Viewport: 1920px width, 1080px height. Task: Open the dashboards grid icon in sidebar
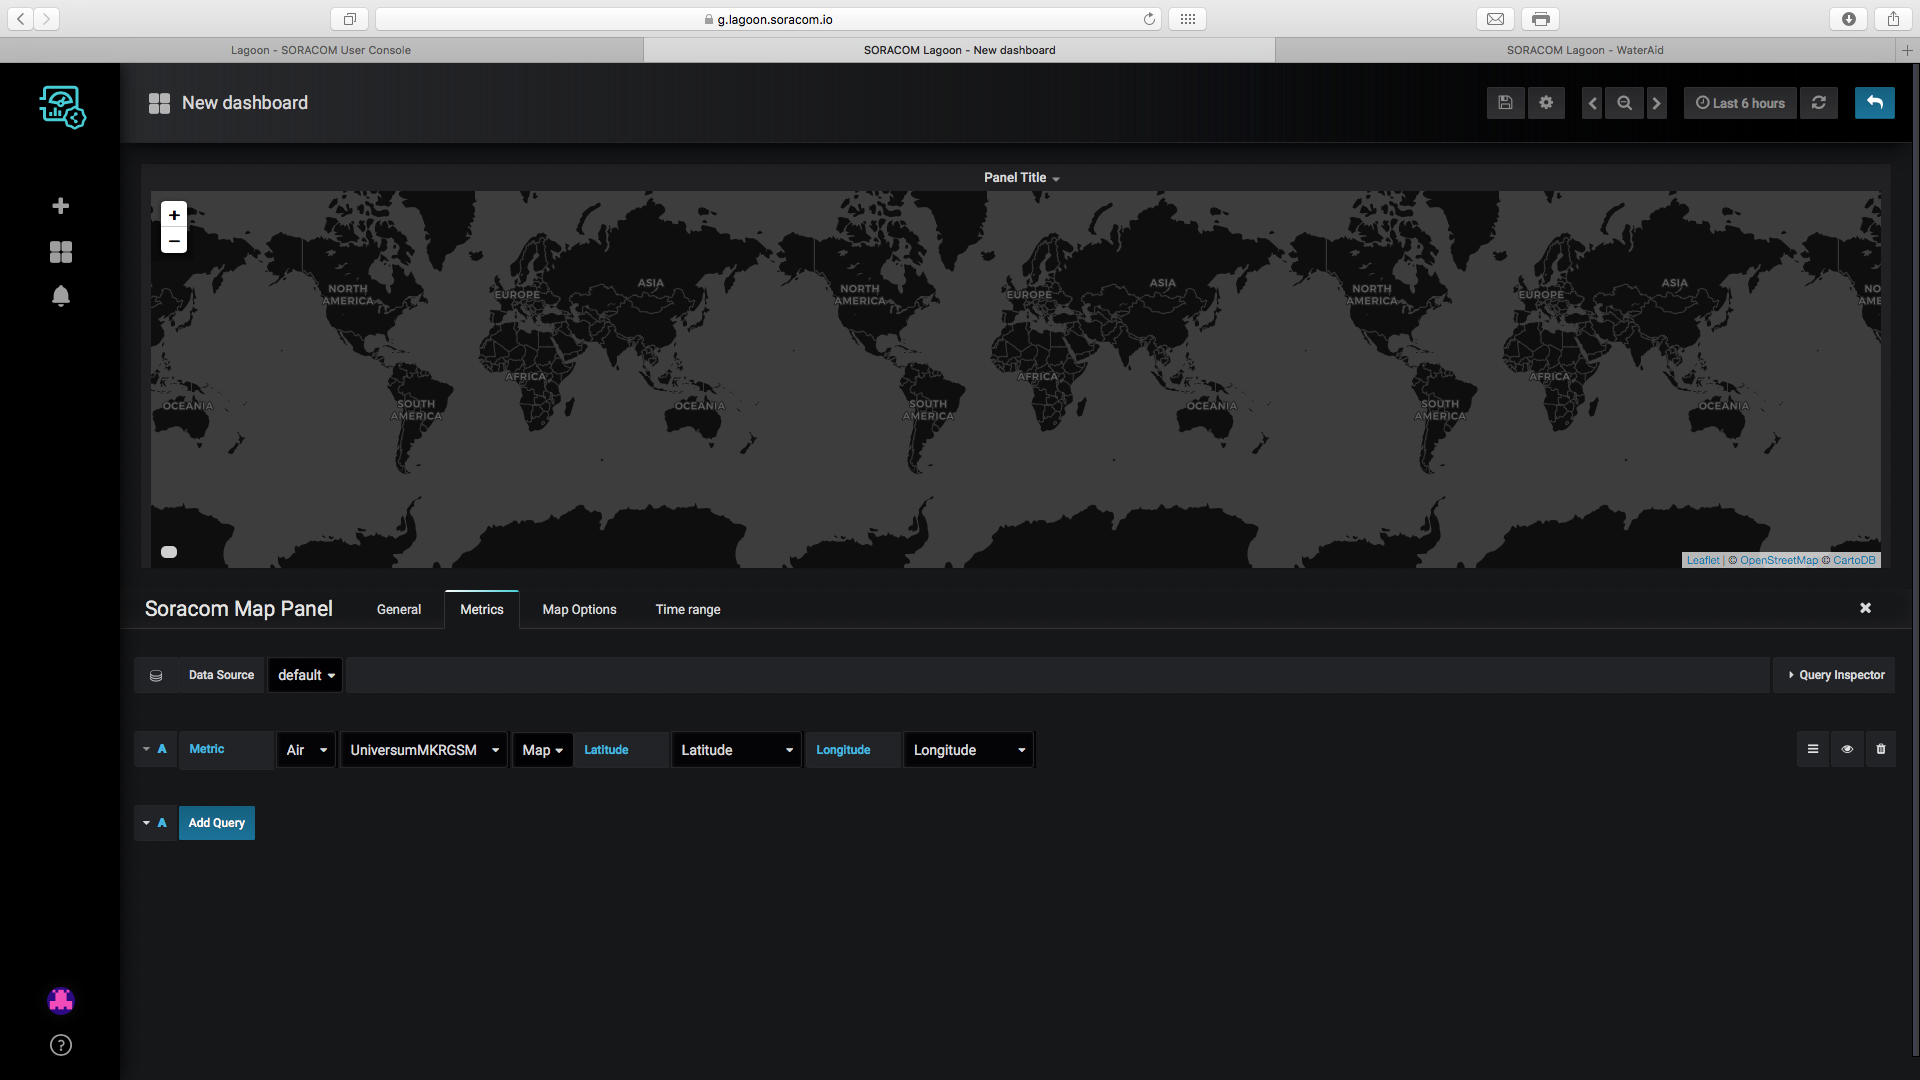coord(61,252)
